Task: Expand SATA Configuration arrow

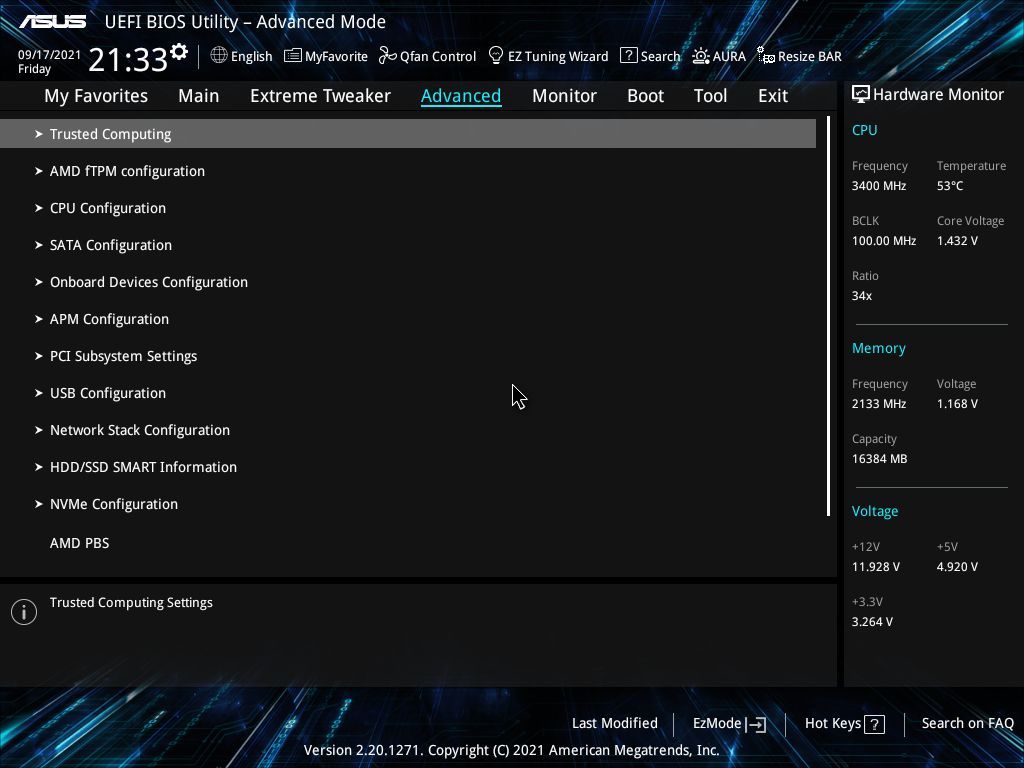Action: 39,245
